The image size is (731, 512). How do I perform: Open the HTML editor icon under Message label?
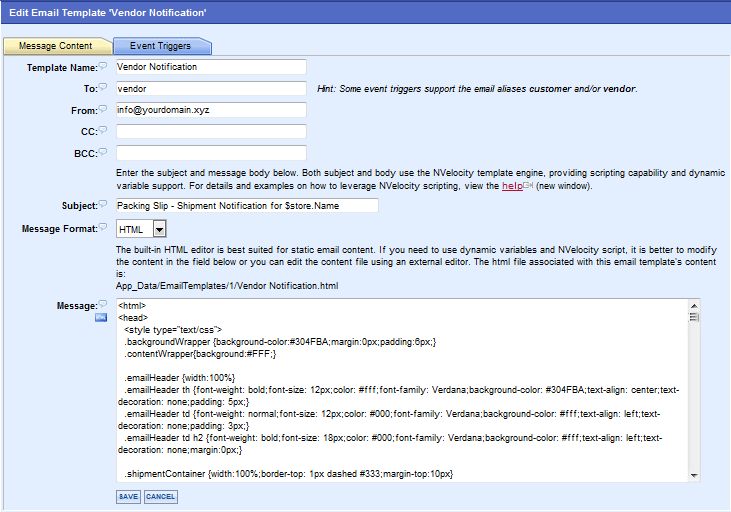point(101,318)
